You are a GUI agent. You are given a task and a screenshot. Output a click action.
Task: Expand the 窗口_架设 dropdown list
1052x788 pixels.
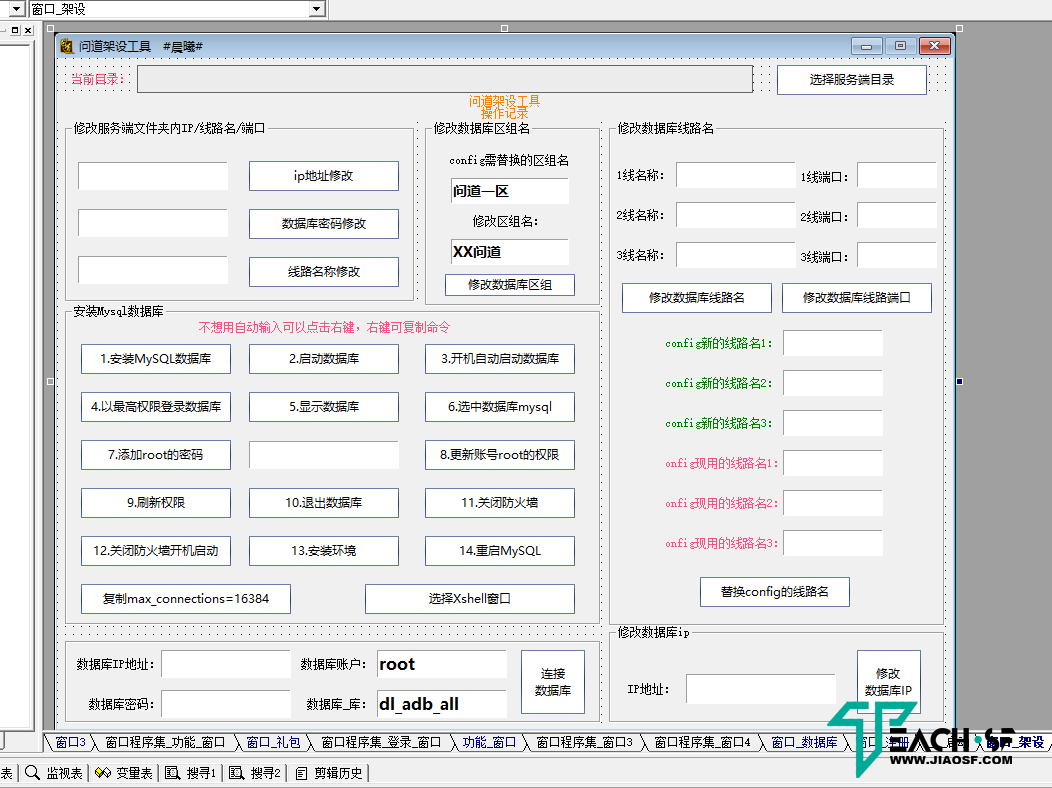(317, 9)
